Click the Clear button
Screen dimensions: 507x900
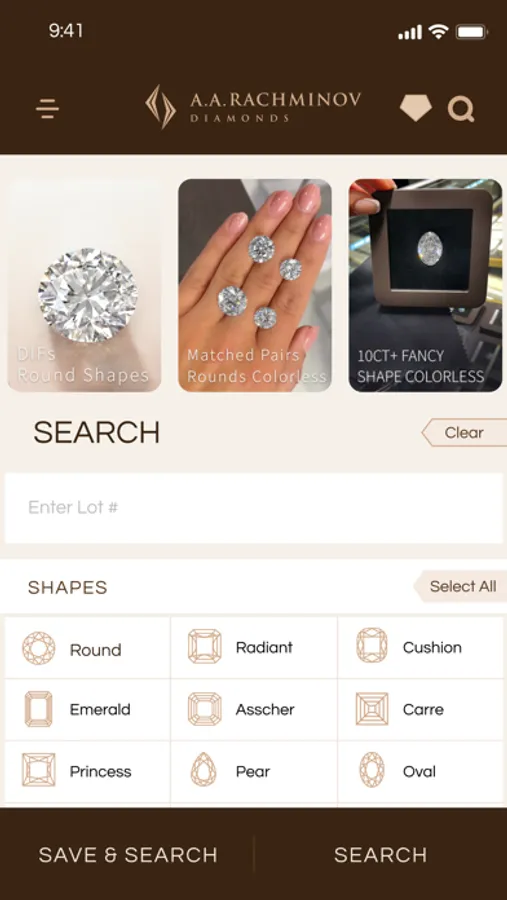[465, 433]
